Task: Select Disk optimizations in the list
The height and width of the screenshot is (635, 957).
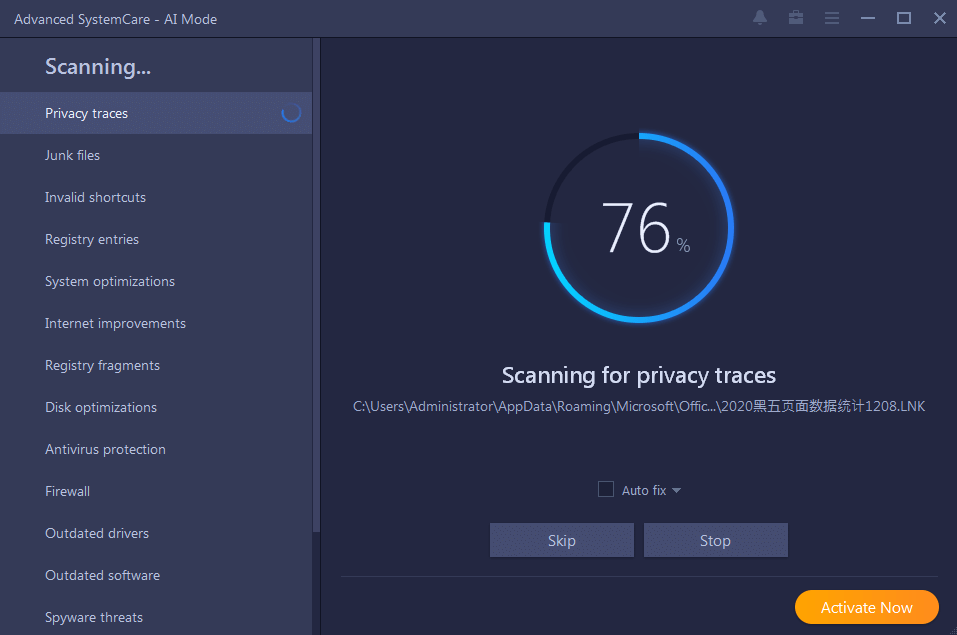Action: (156, 407)
